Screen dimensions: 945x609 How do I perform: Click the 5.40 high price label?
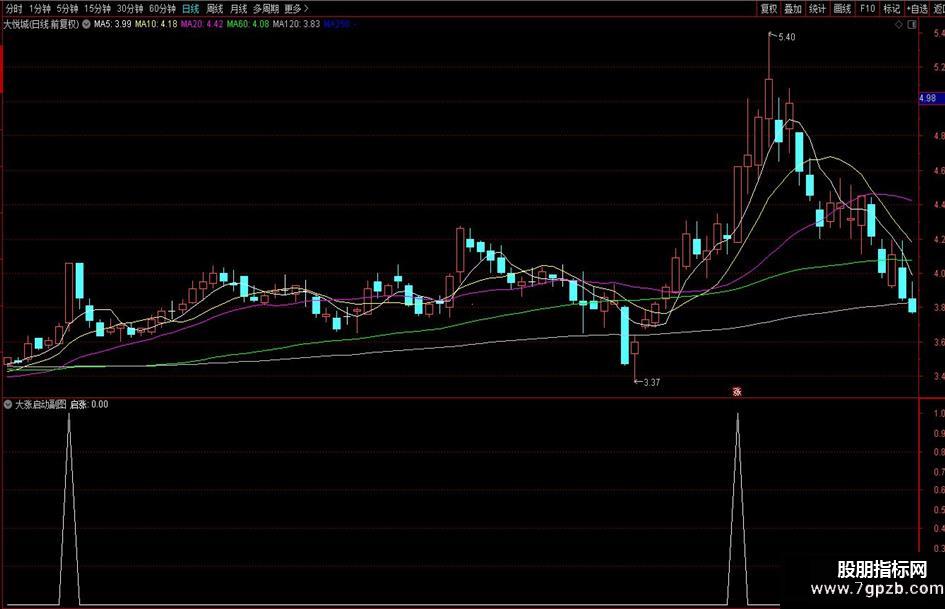(x=786, y=37)
